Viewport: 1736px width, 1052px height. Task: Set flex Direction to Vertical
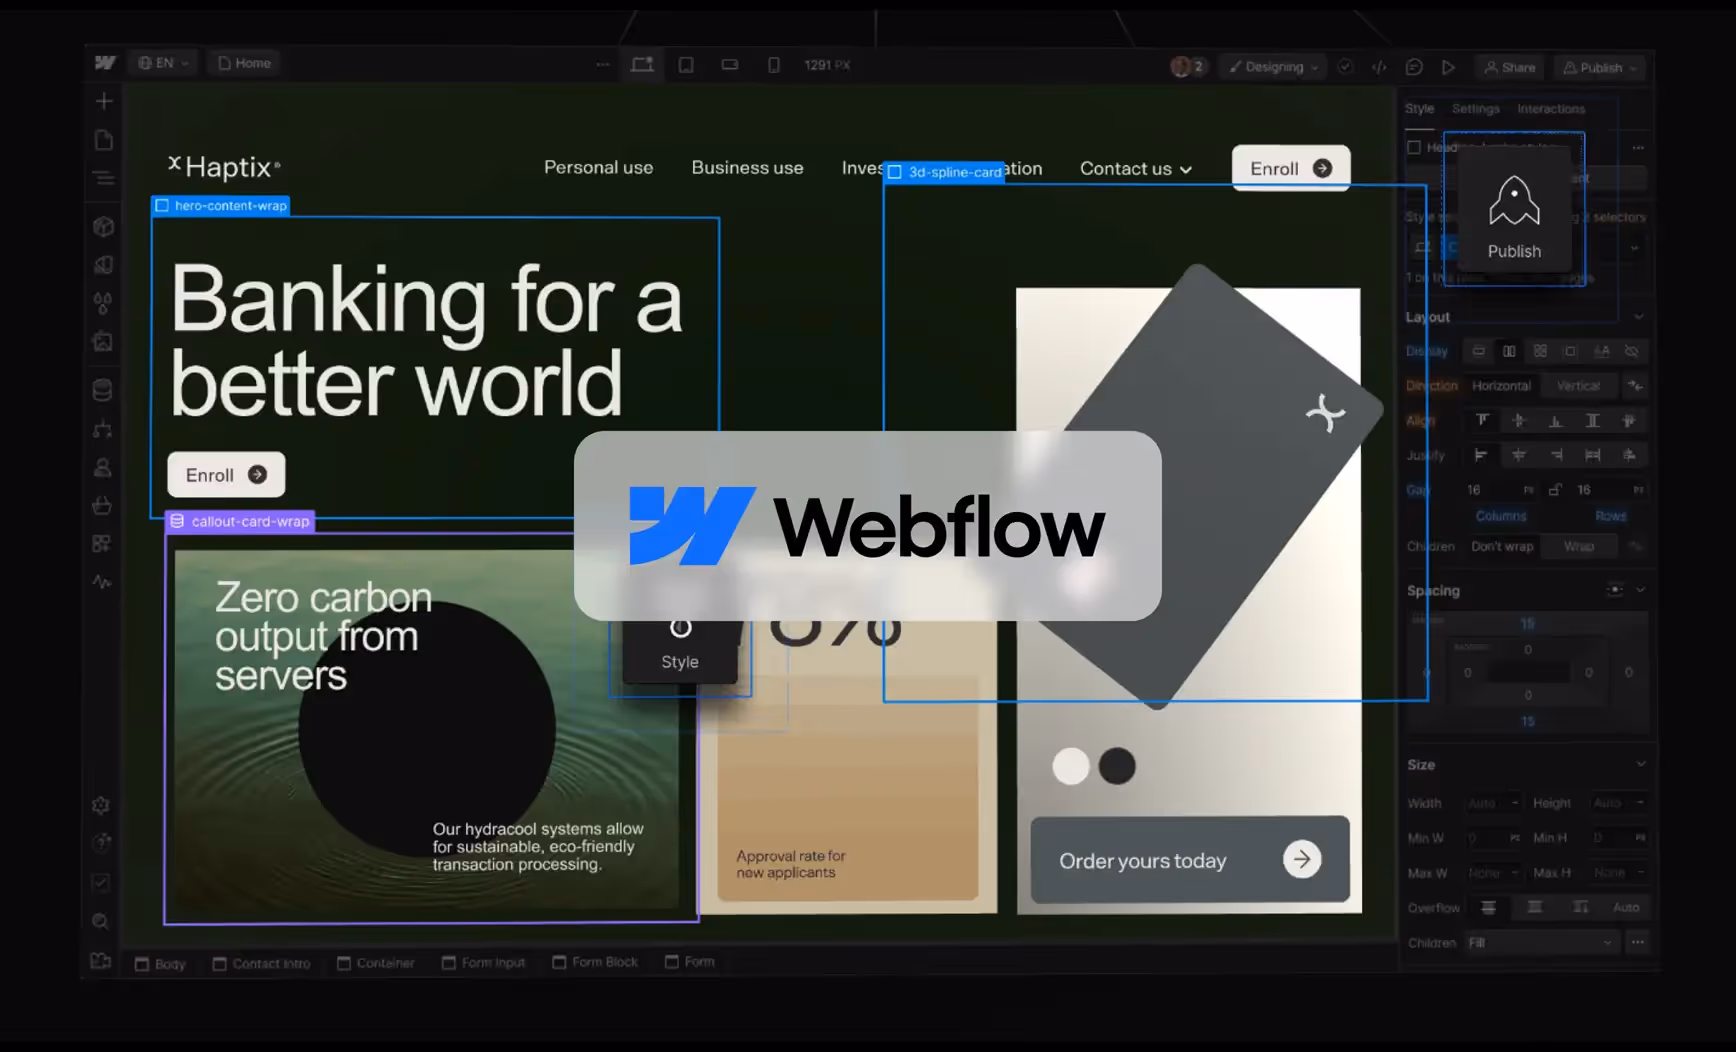1580,385
